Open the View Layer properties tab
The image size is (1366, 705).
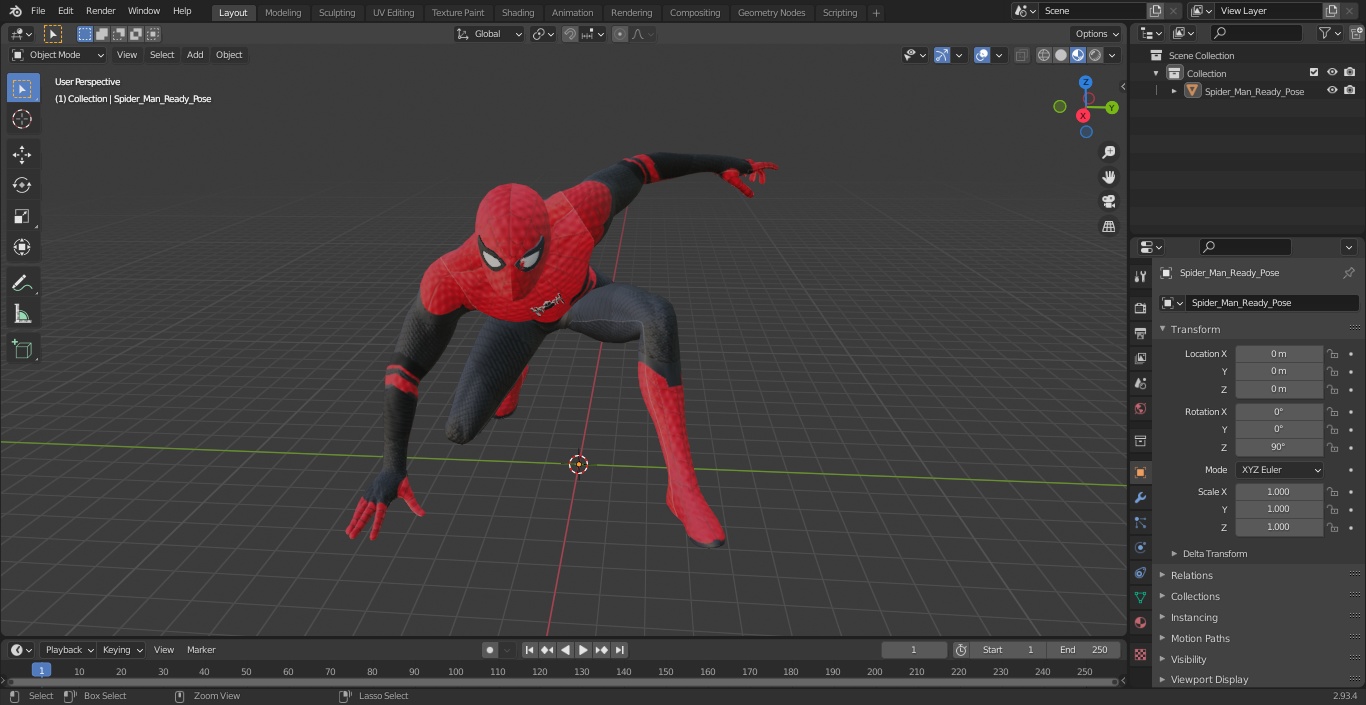click(1140, 358)
